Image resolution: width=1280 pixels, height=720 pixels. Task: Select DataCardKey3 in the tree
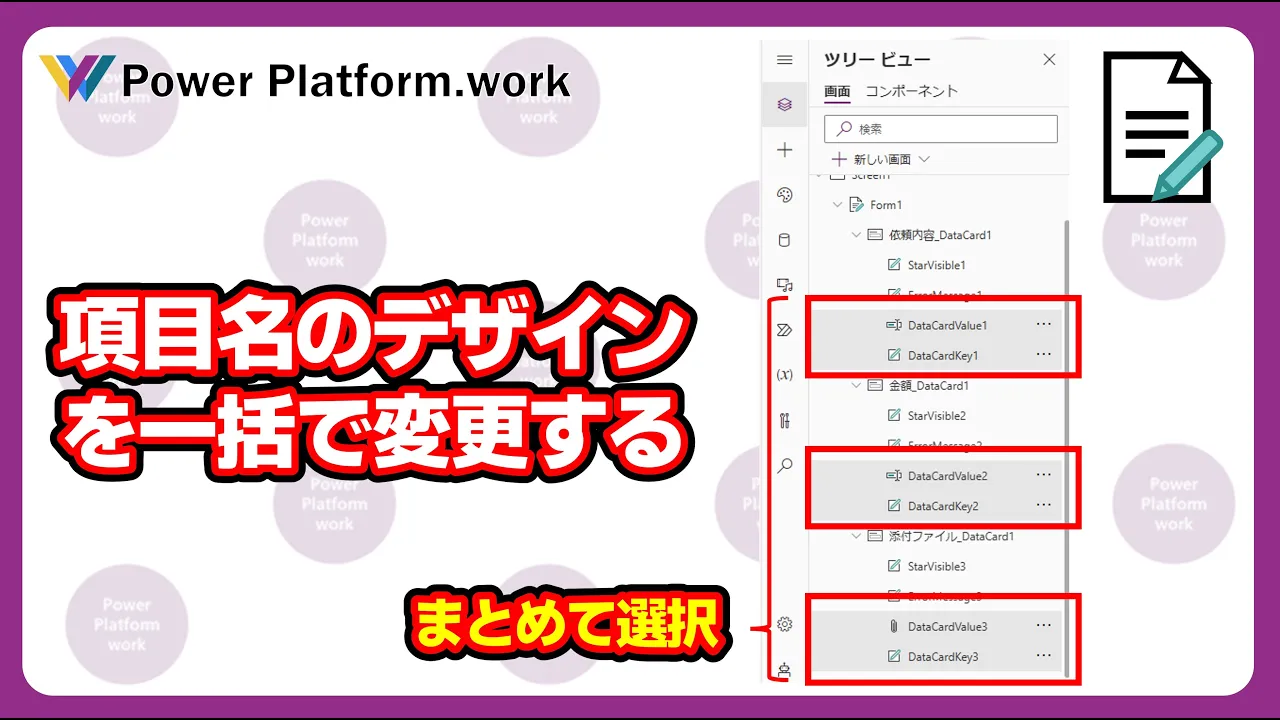[x=943, y=657]
